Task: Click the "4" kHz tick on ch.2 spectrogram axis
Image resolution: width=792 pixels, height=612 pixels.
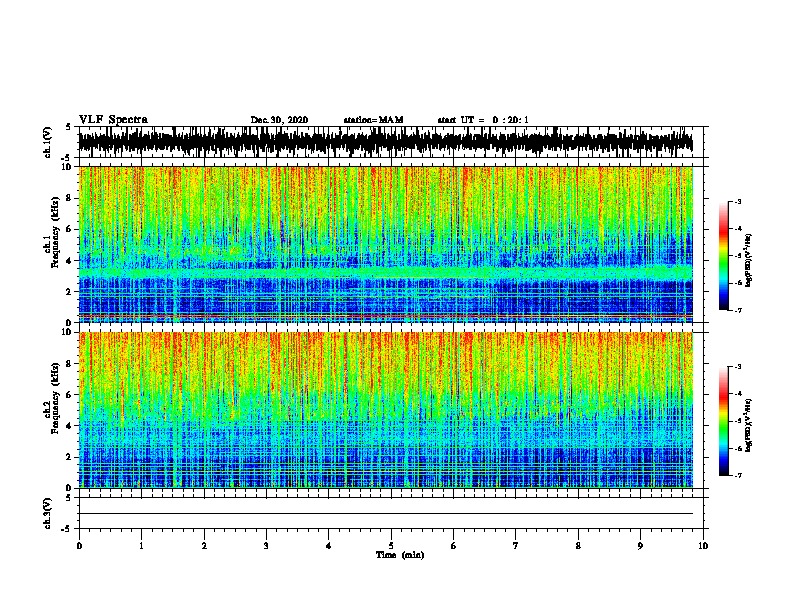Action: (69, 426)
